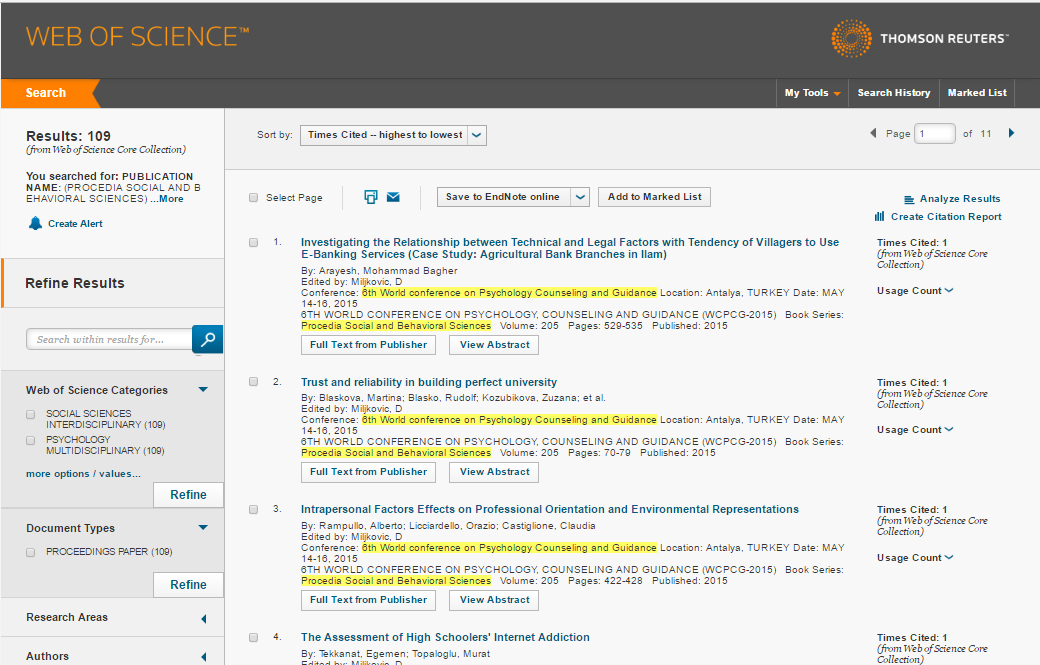The image size is (1040, 665).
Task: Check the box for result 2
Action: tap(253, 382)
